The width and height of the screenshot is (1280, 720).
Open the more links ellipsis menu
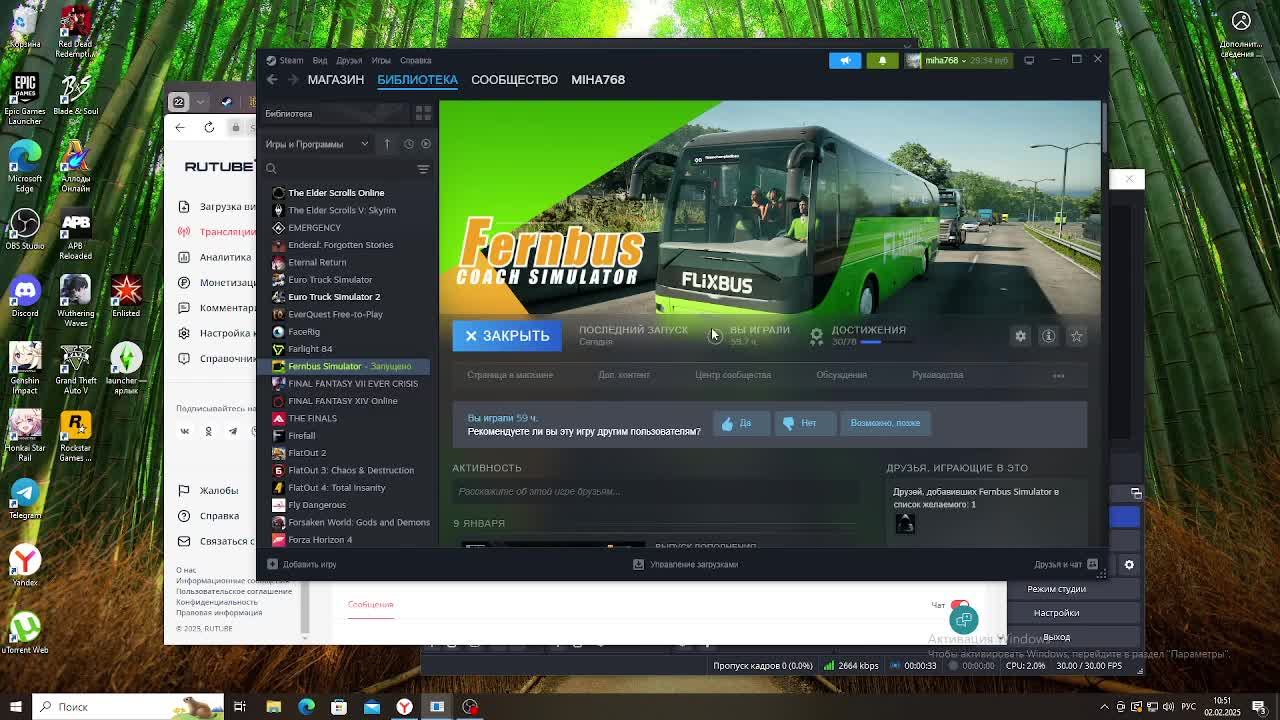point(1058,375)
